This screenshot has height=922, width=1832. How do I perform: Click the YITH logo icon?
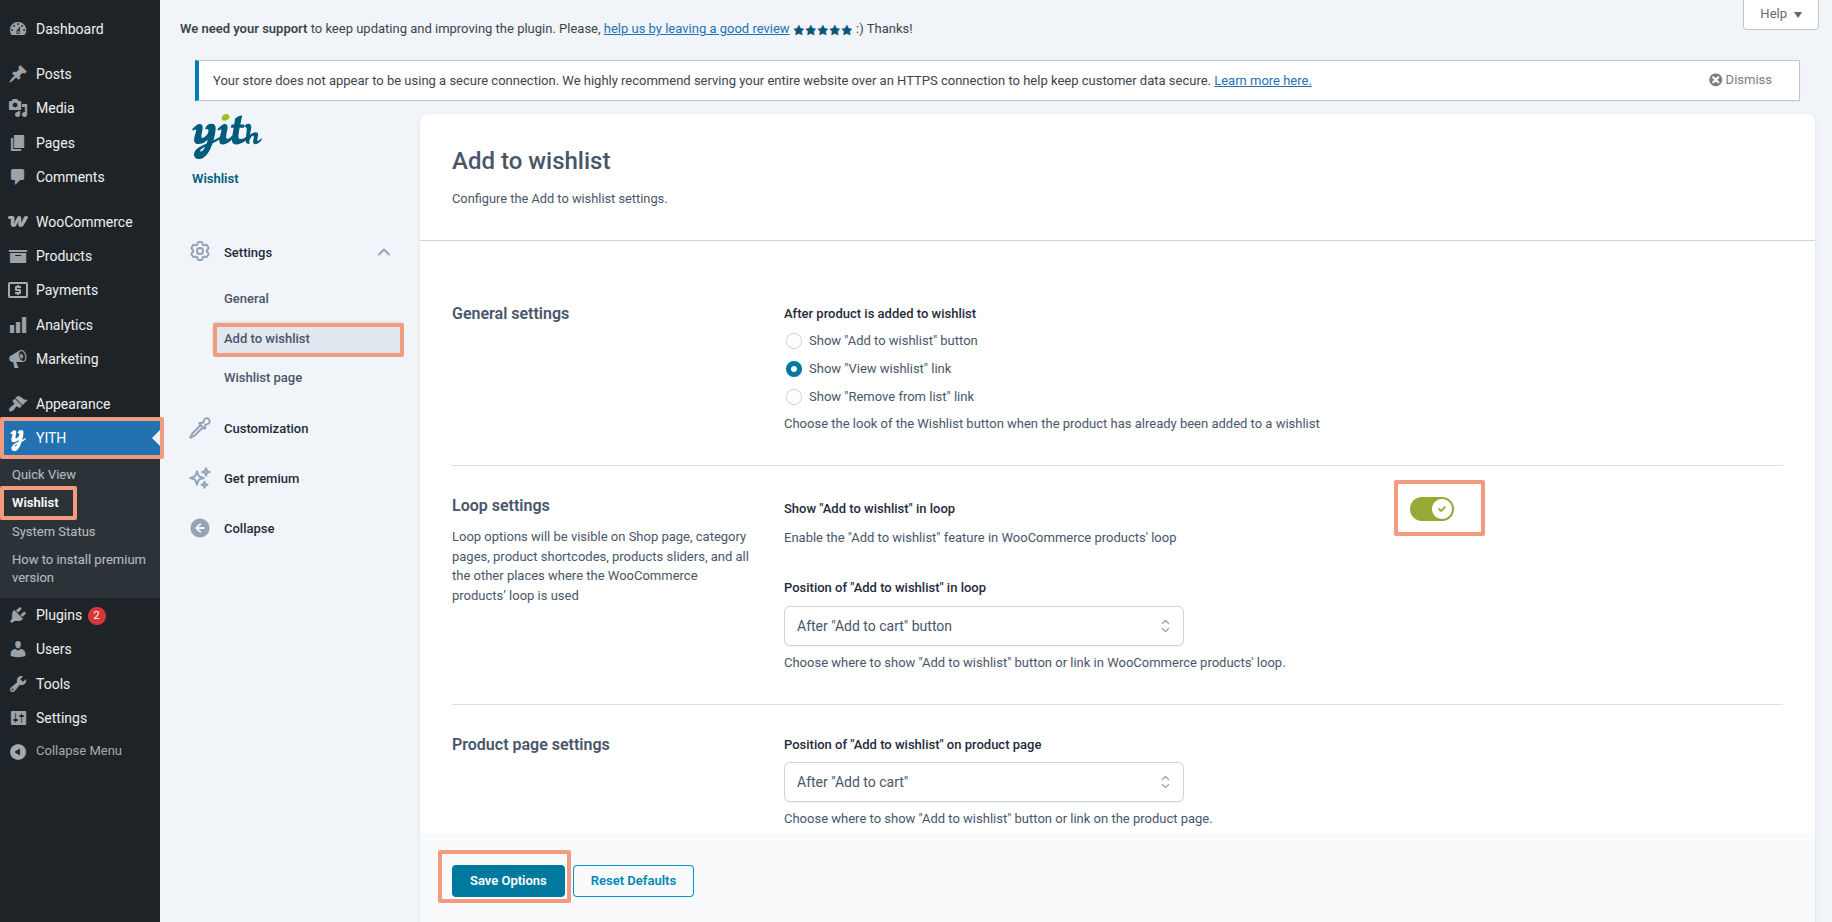(x=227, y=135)
